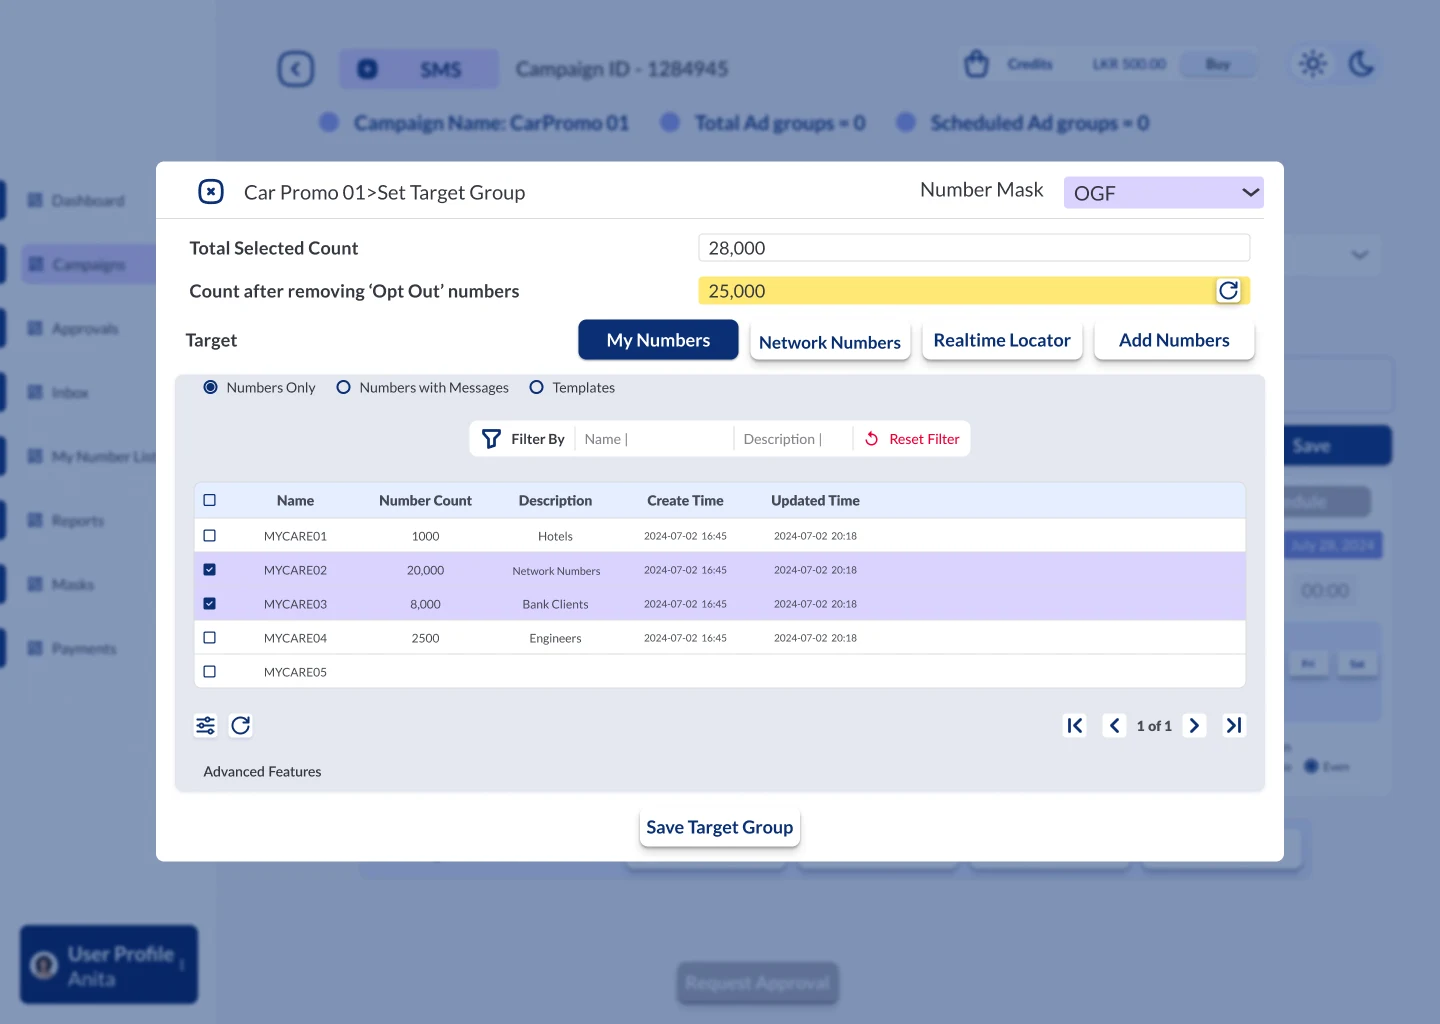Click the Engineers description cell
Viewport: 1440px width, 1024px height.
pos(555,639)
